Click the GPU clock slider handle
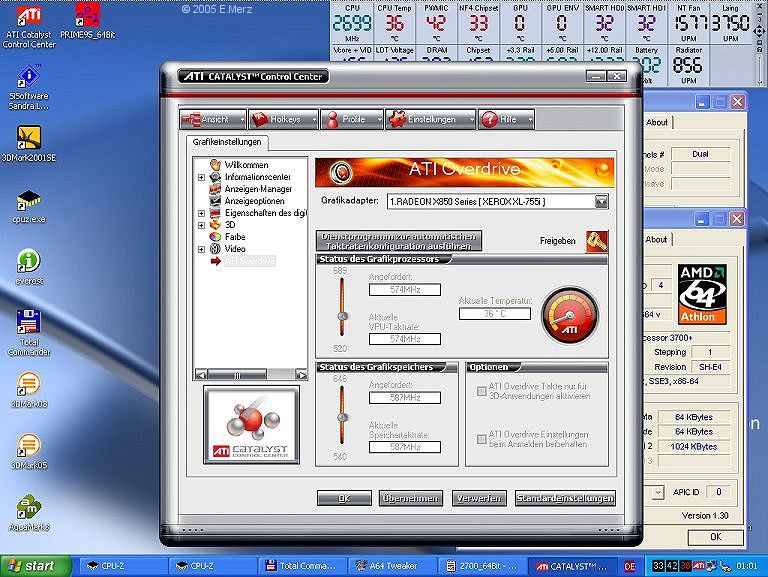 point(342,316)
